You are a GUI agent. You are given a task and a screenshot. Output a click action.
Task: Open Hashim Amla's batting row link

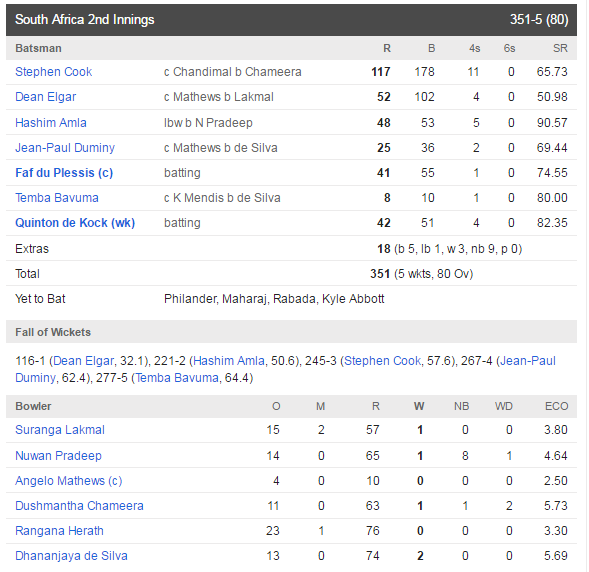51,123
